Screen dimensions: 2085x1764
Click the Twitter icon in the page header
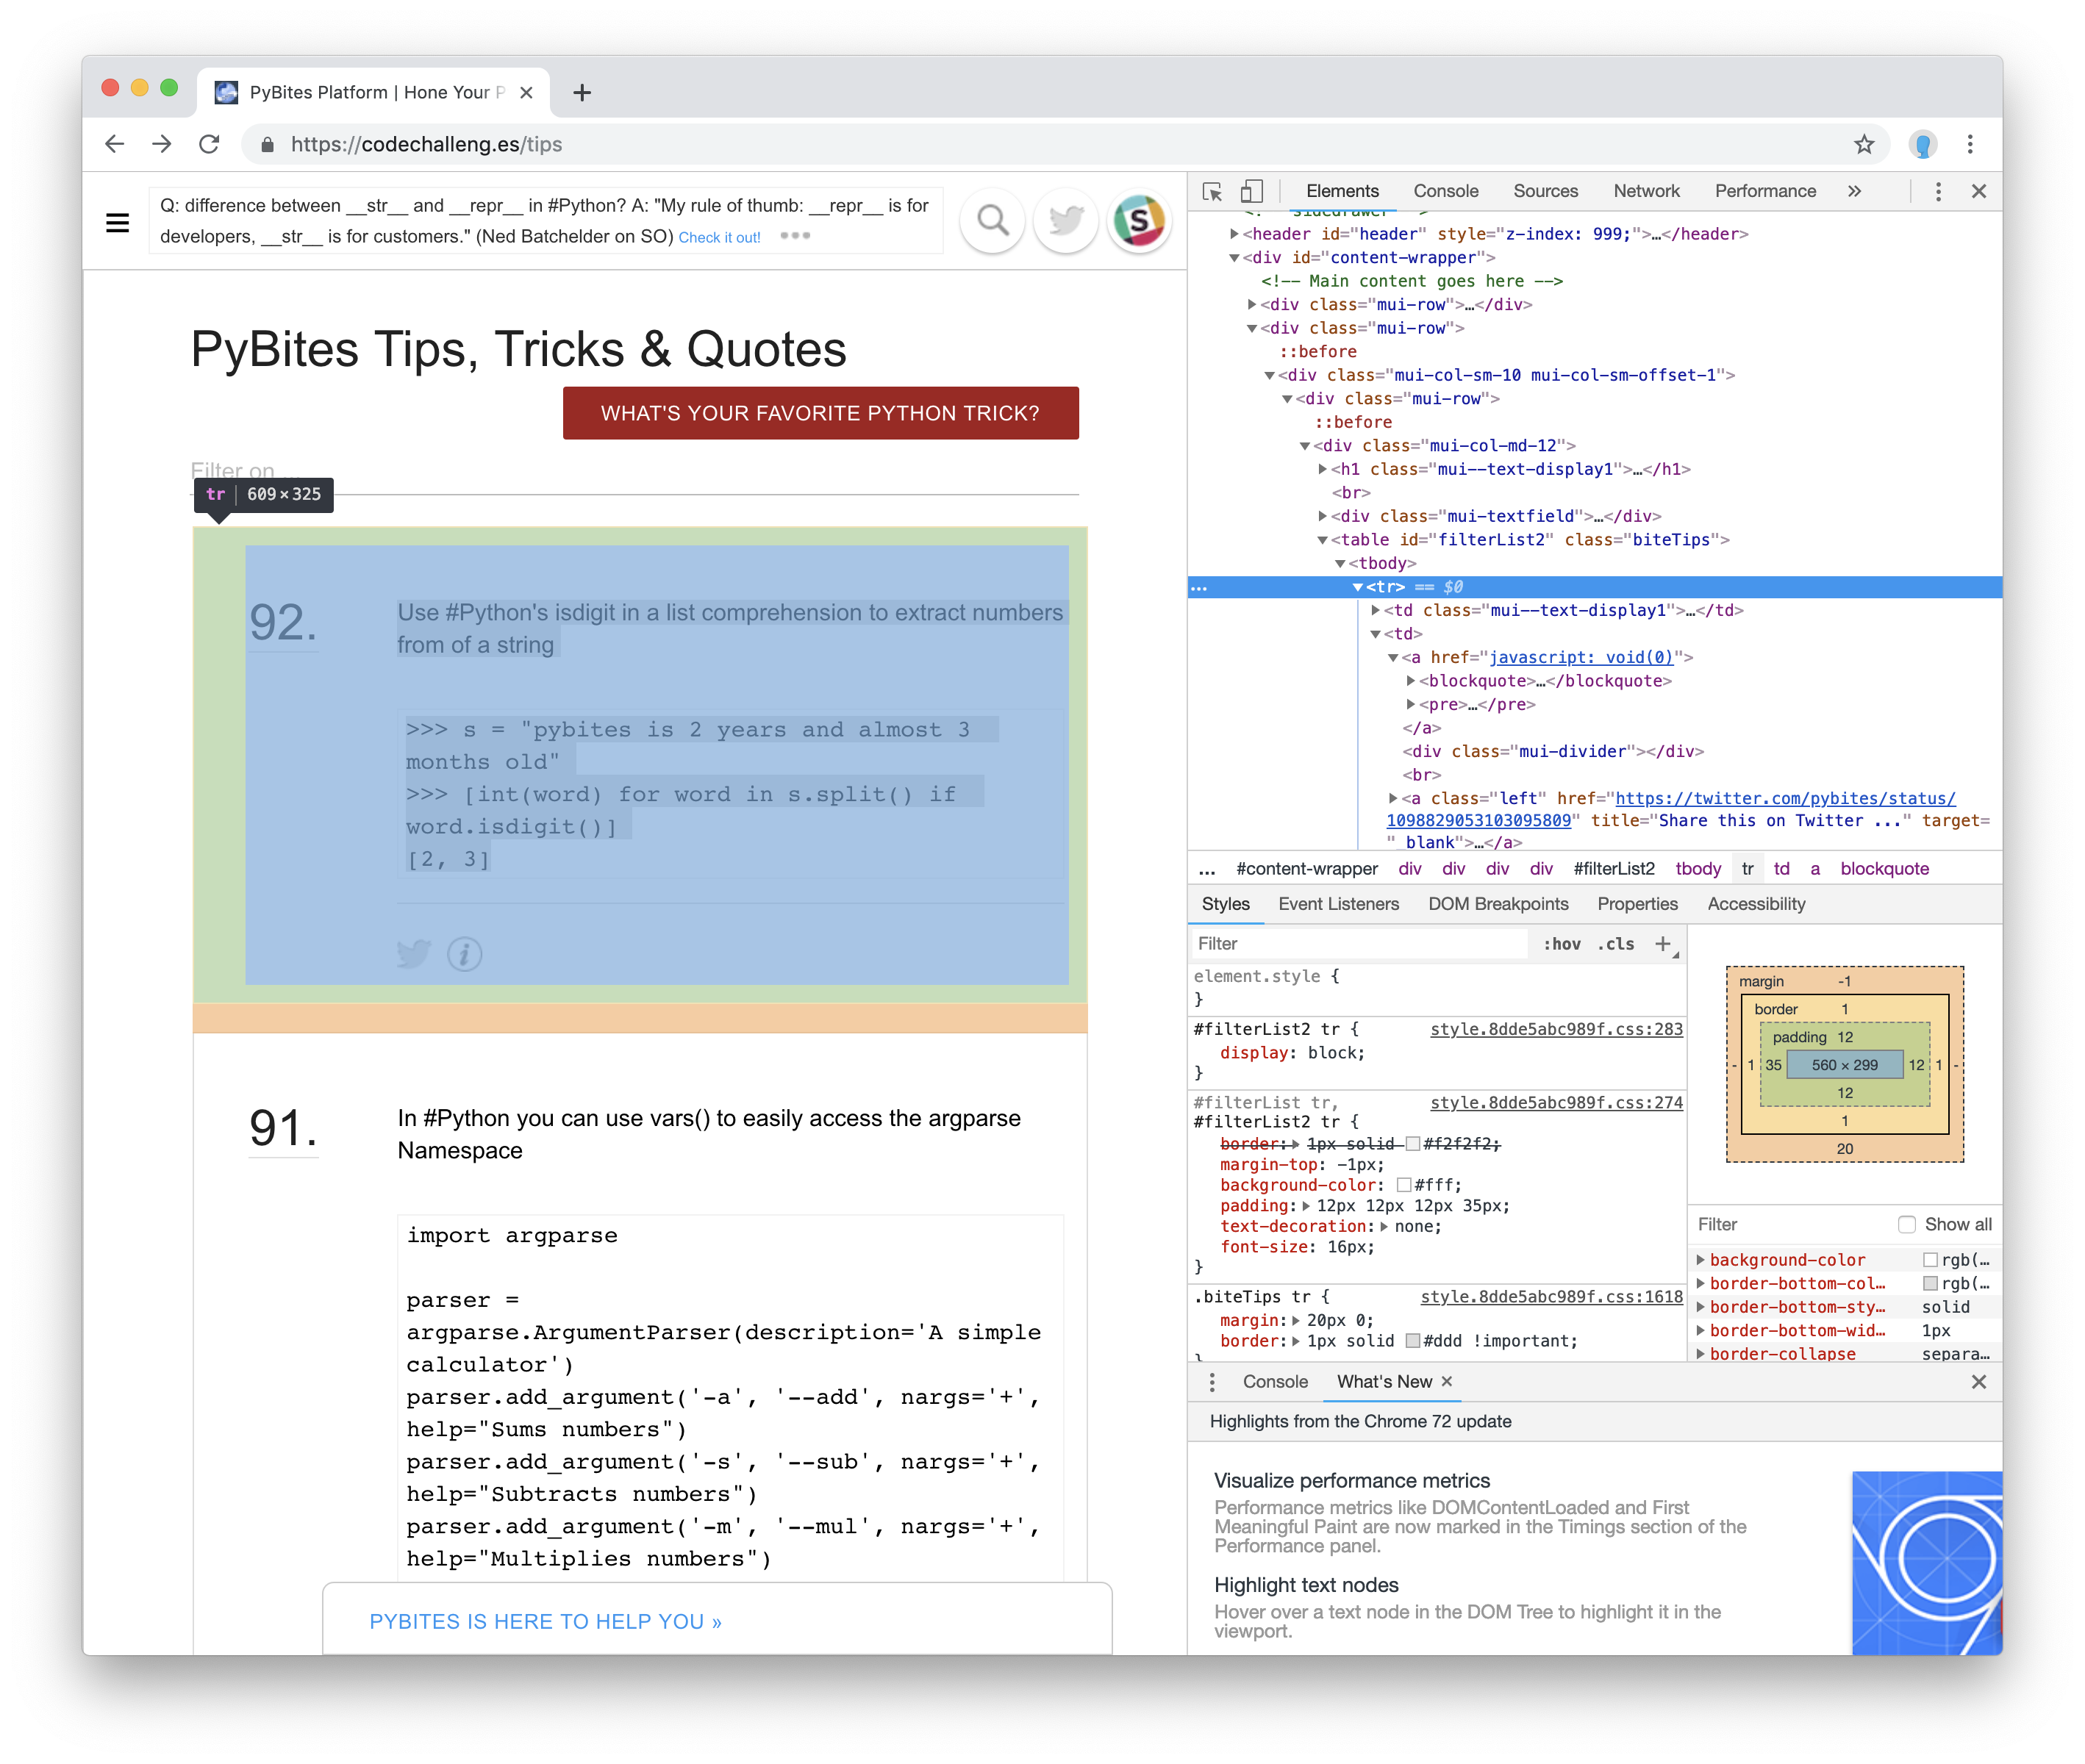click(x=1065, y=221)
